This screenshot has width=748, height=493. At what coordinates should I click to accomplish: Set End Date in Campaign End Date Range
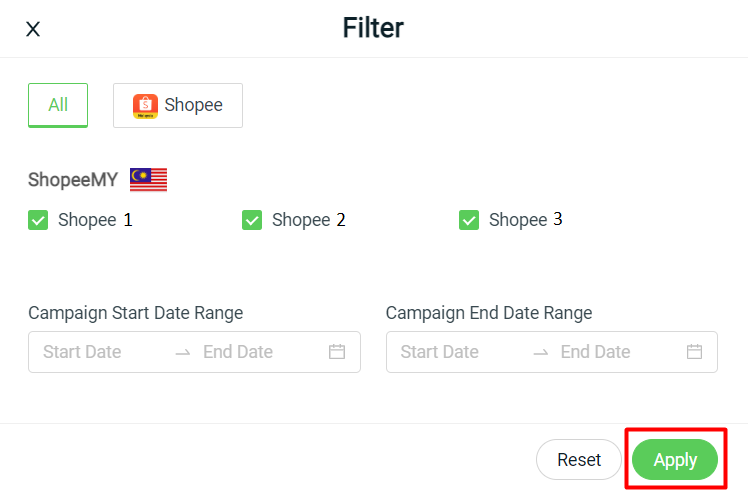click(x=596, y=352)
